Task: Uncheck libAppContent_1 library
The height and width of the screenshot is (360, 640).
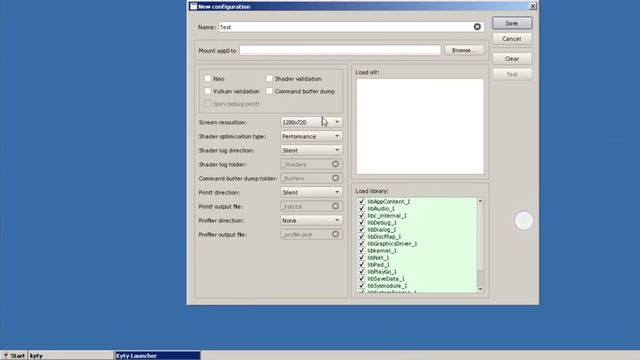Action: pyautogui.click(x=361, y=202)
